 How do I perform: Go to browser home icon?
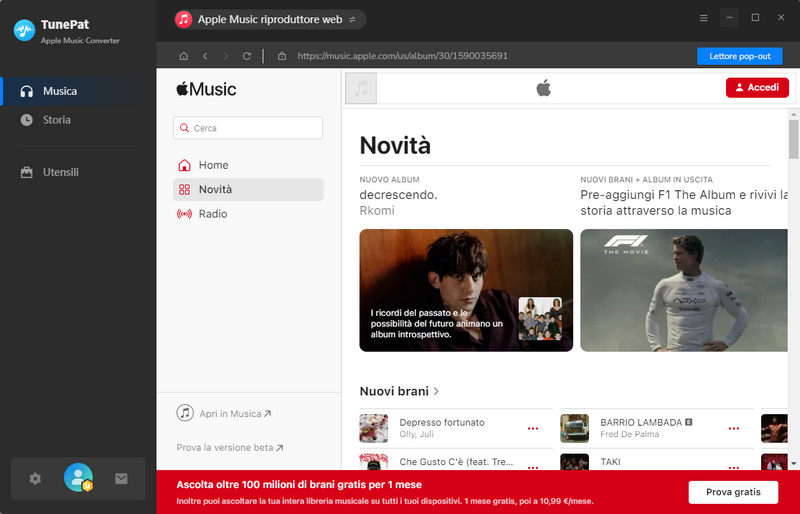(184, 56)
